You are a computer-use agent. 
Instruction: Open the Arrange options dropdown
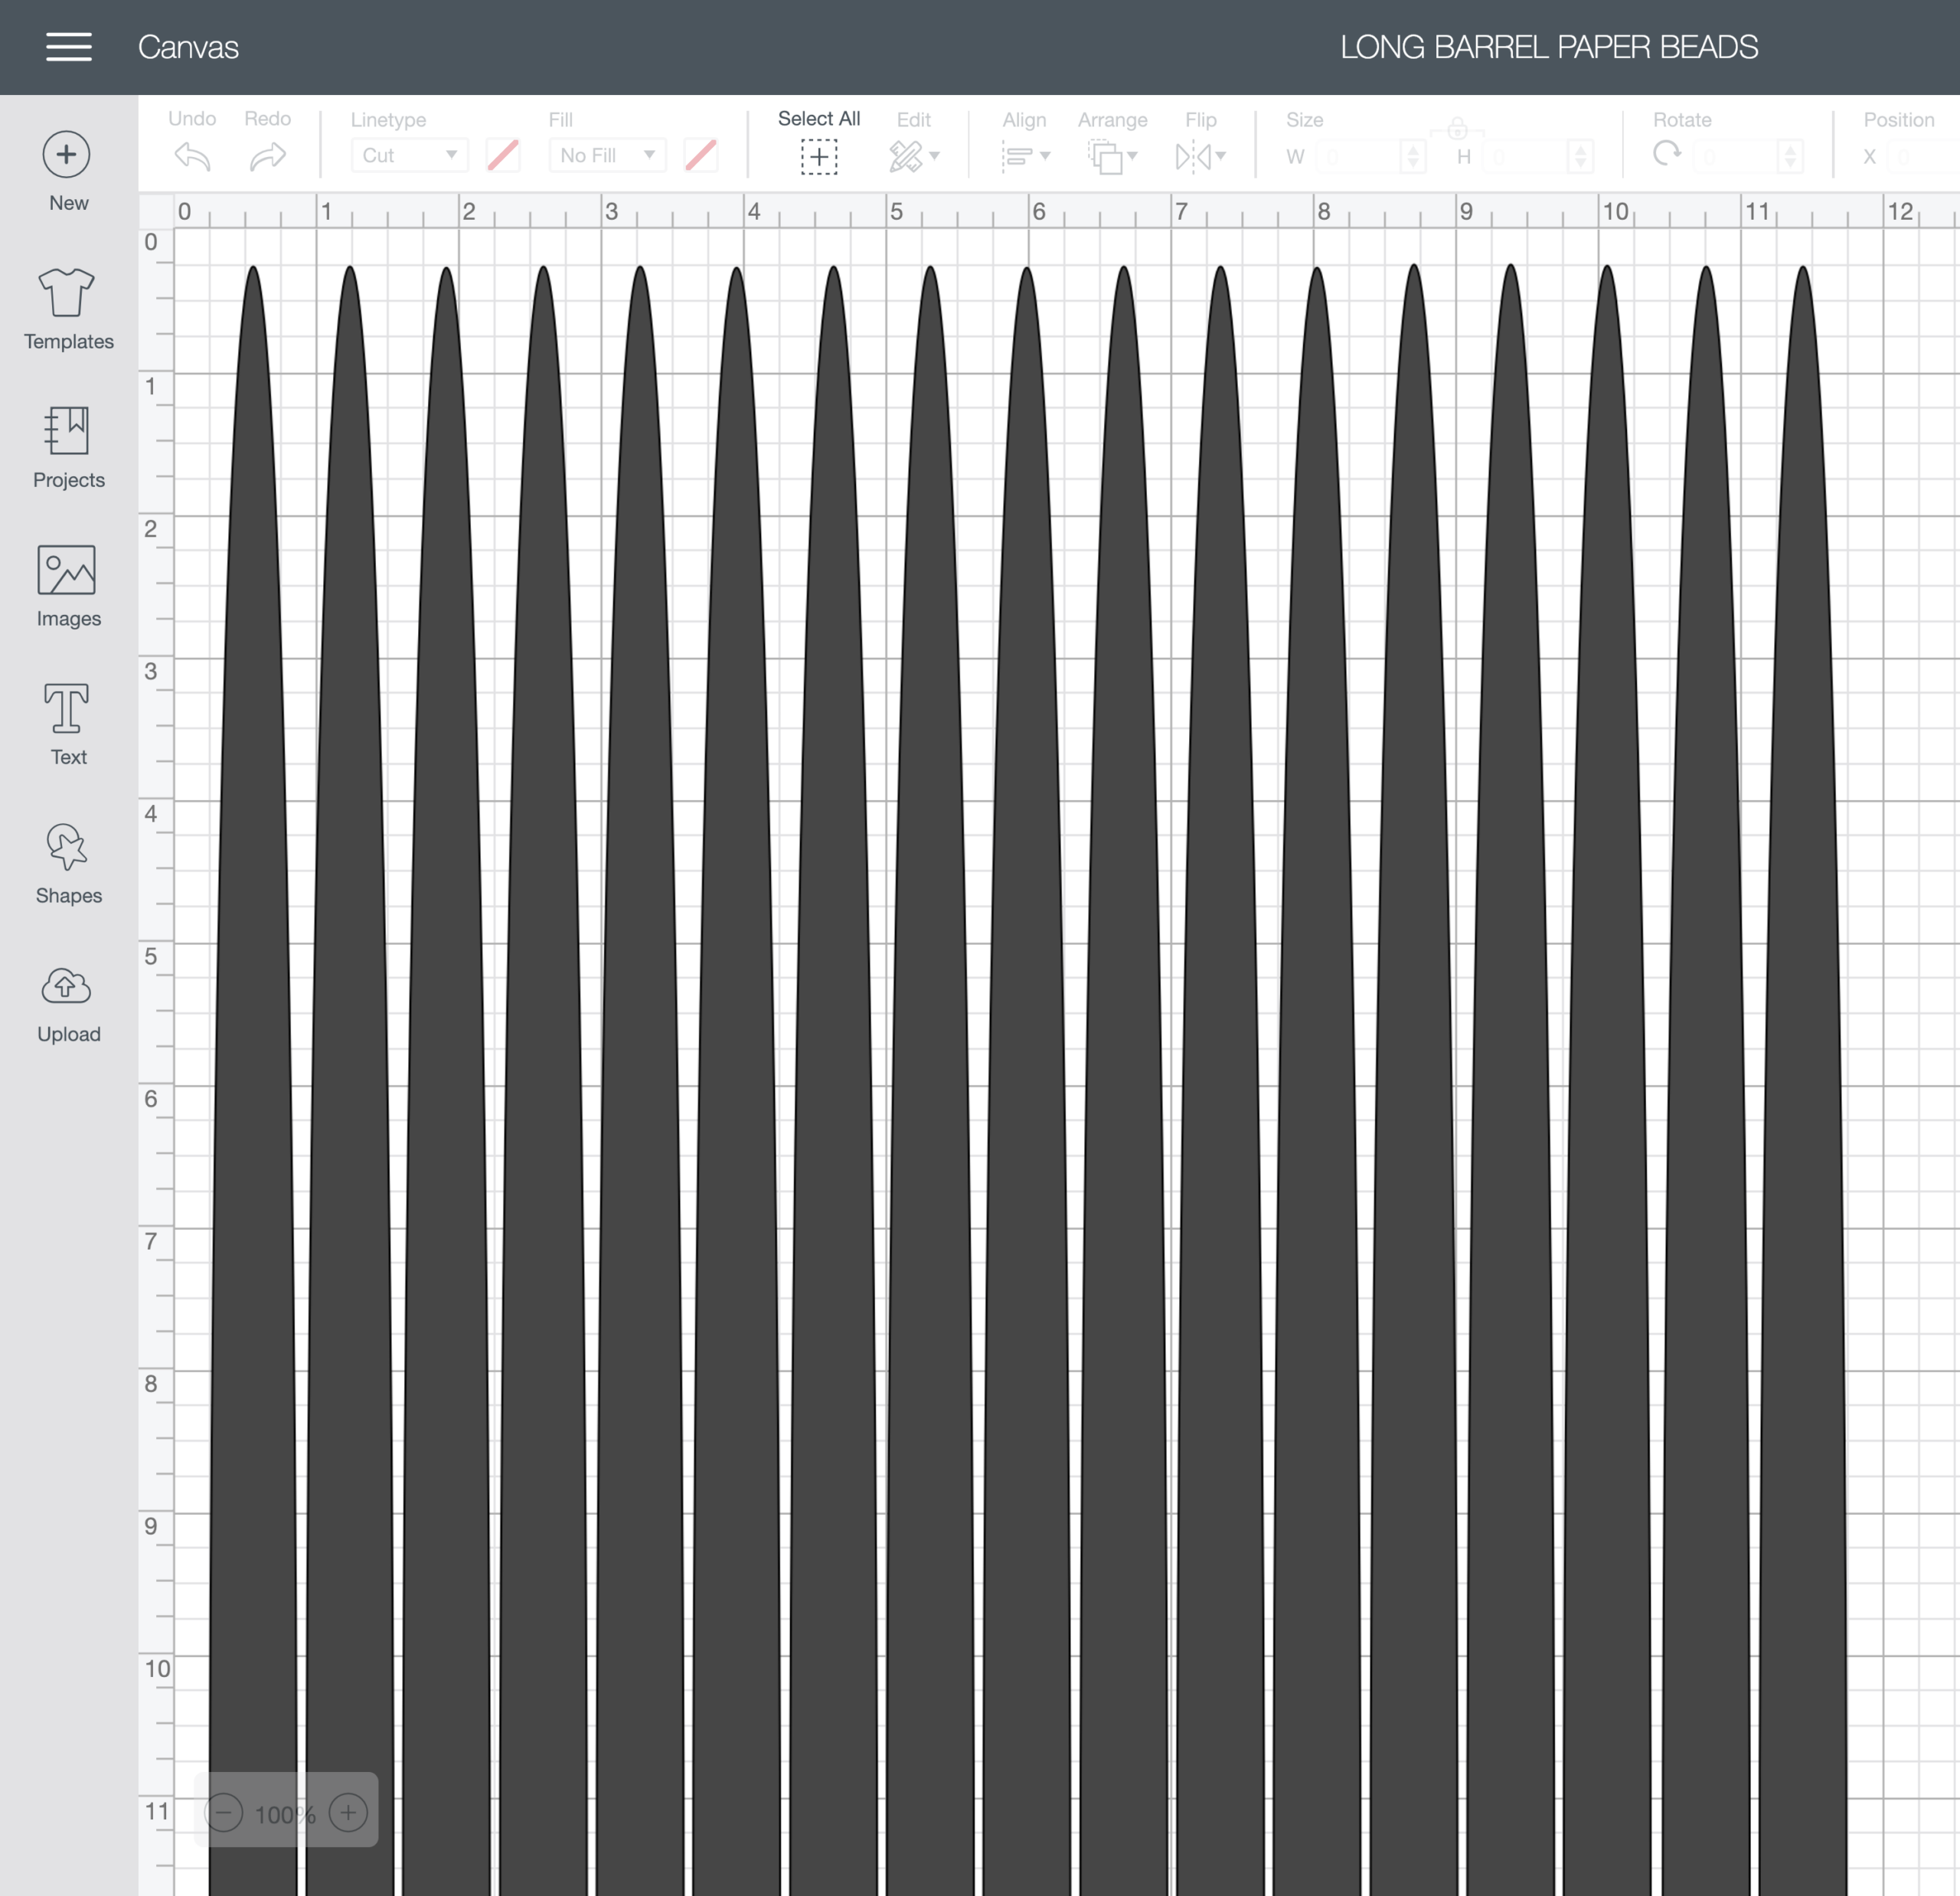pyautogui.click(x=1113, y=156)
